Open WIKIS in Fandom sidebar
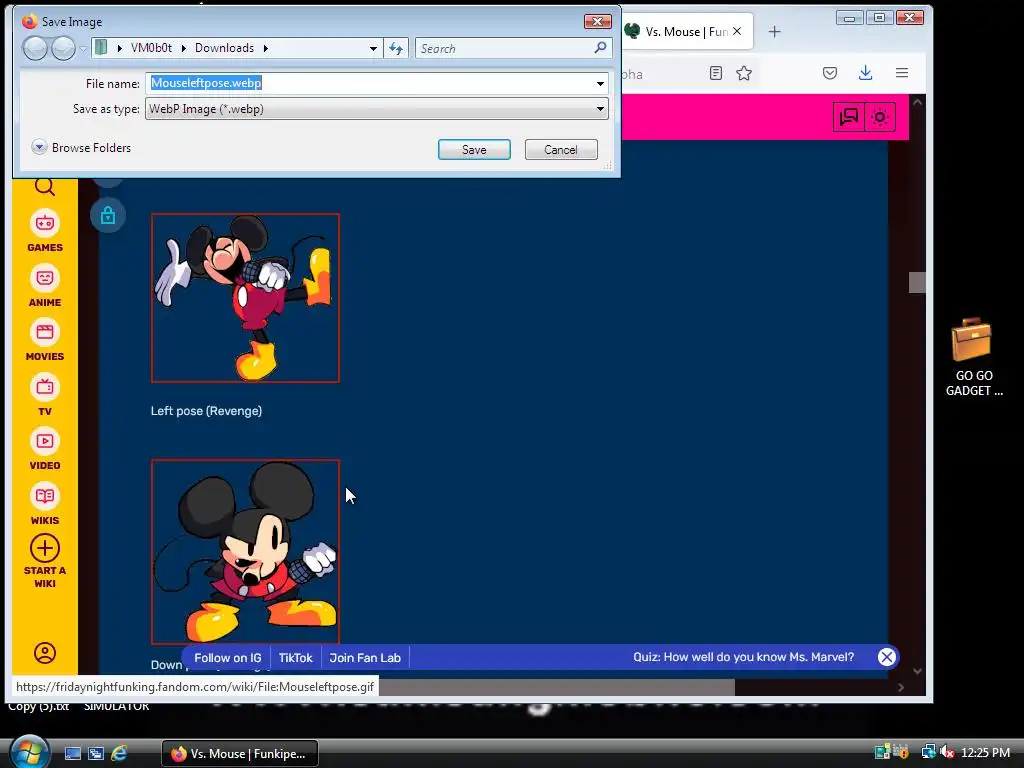 [44, 504]
